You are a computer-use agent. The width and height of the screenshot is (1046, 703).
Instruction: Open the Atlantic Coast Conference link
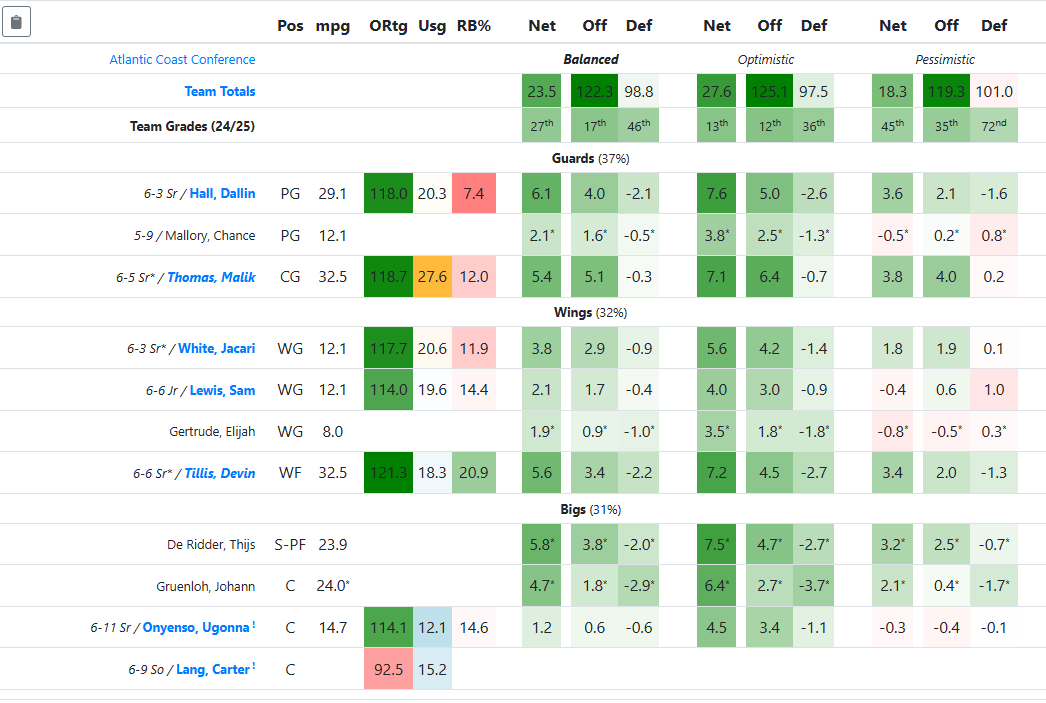182,59
